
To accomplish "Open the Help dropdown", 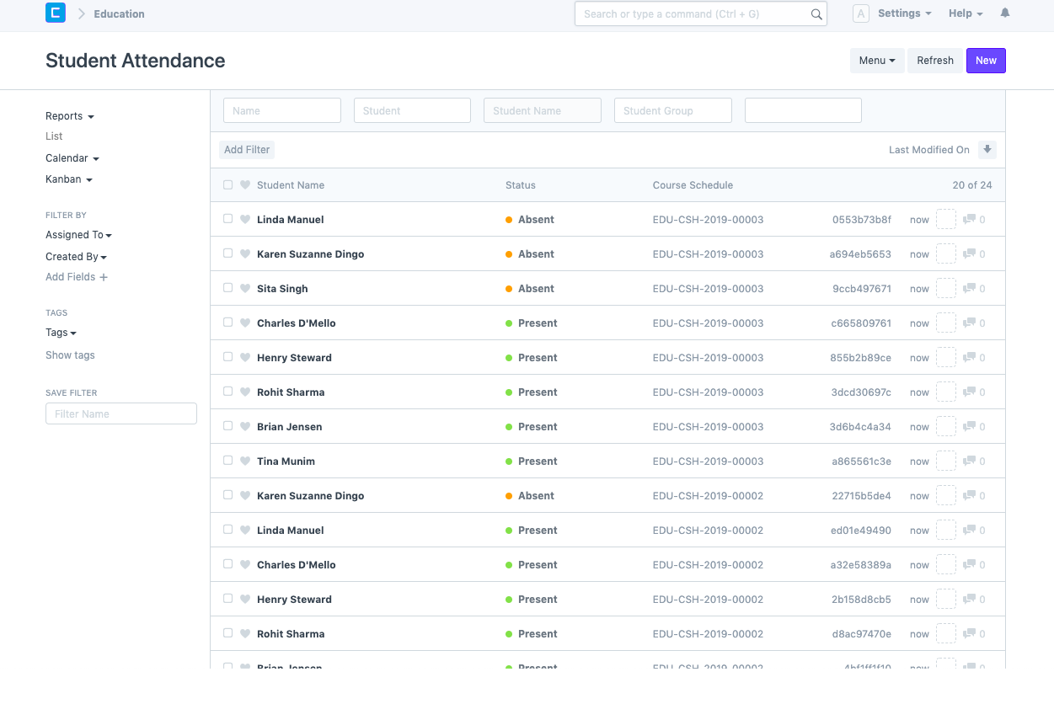I will tap(965, 13).
